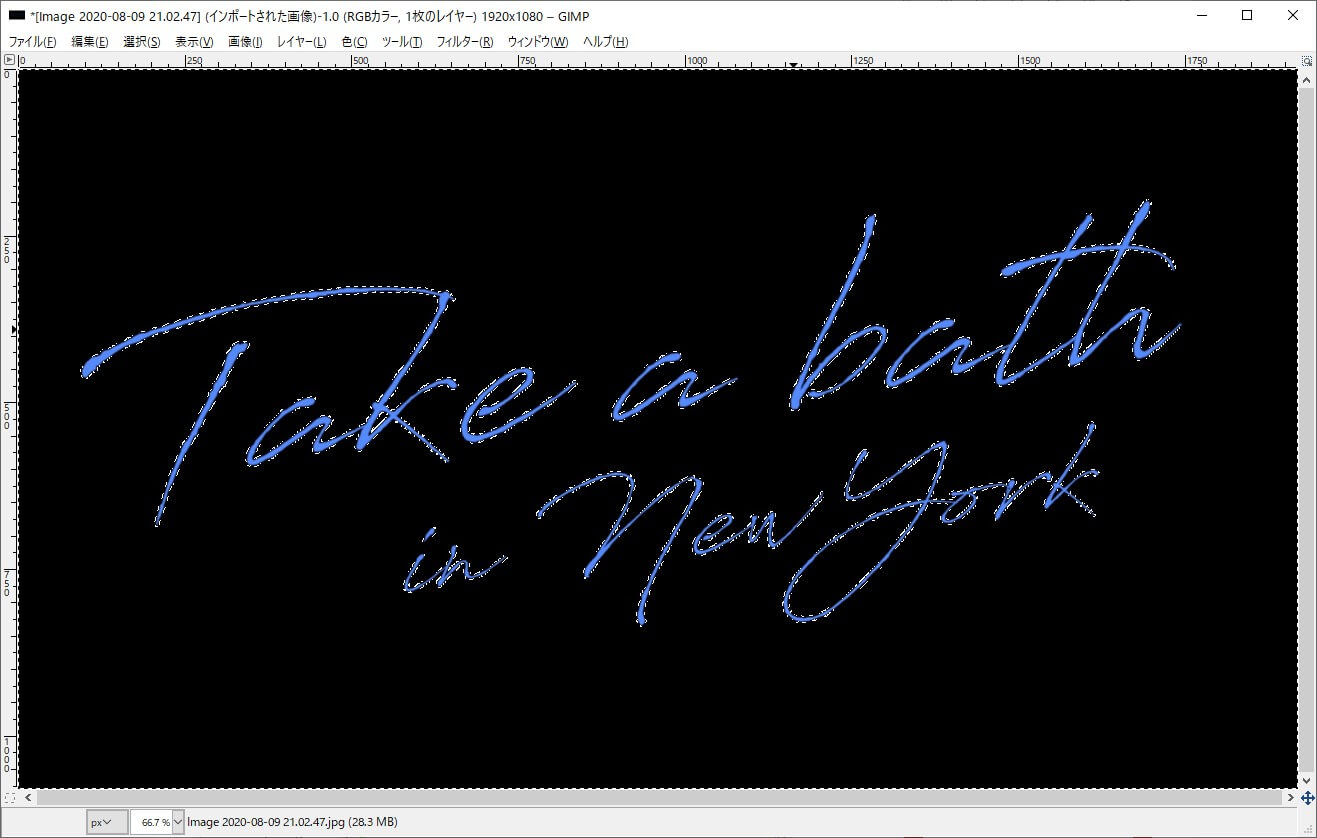Viewport: 1317px width, 838px height.
Task: Close the GIMP window
Action: 1293,15
